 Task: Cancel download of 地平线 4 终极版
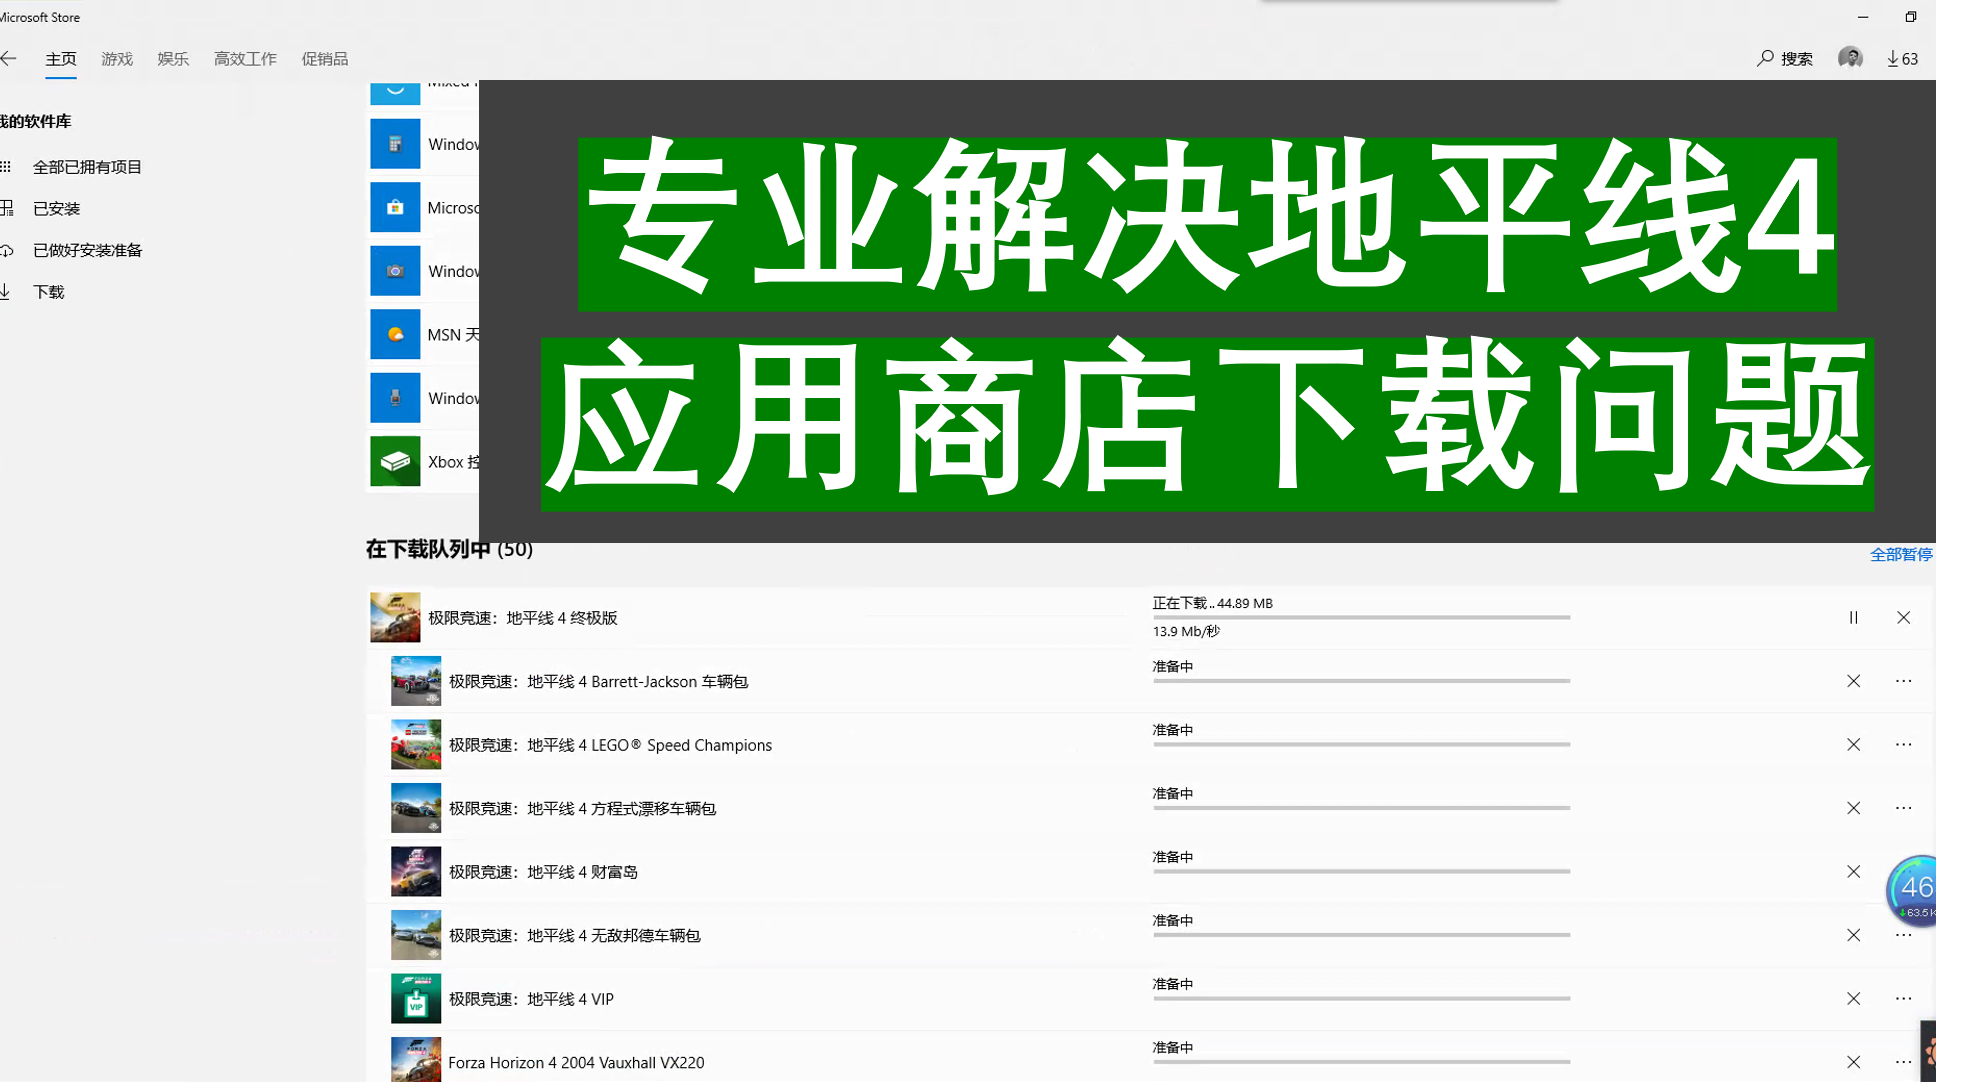1903,618
